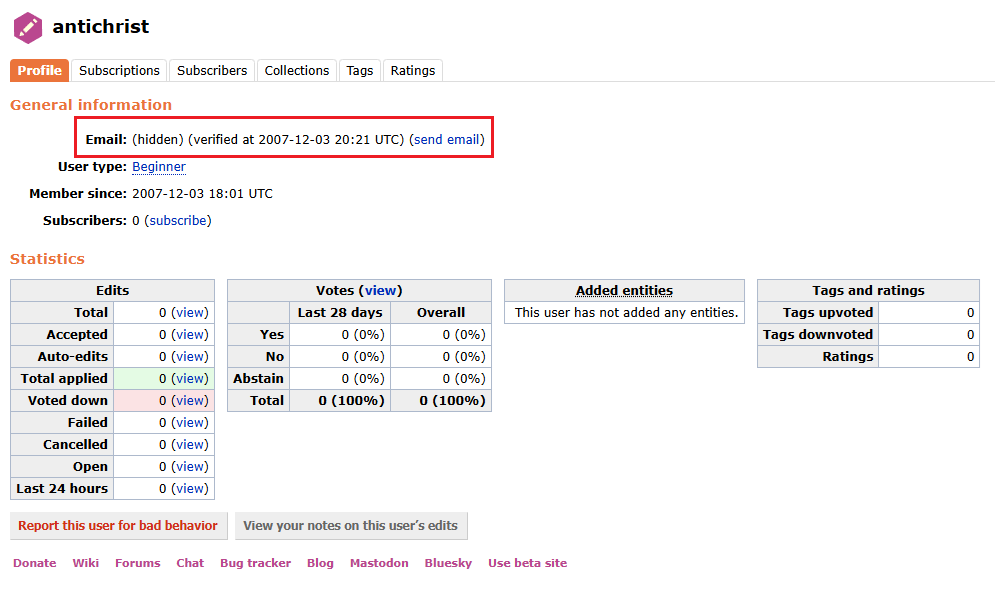Report this user for bad behavior

(x=118, y=526)
